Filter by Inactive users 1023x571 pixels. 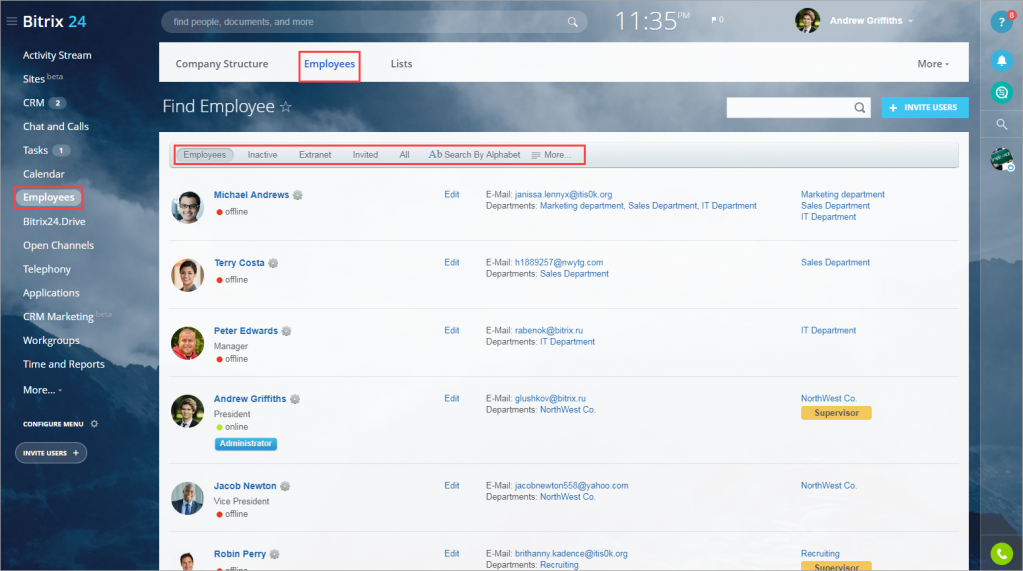tap(262, 155)
